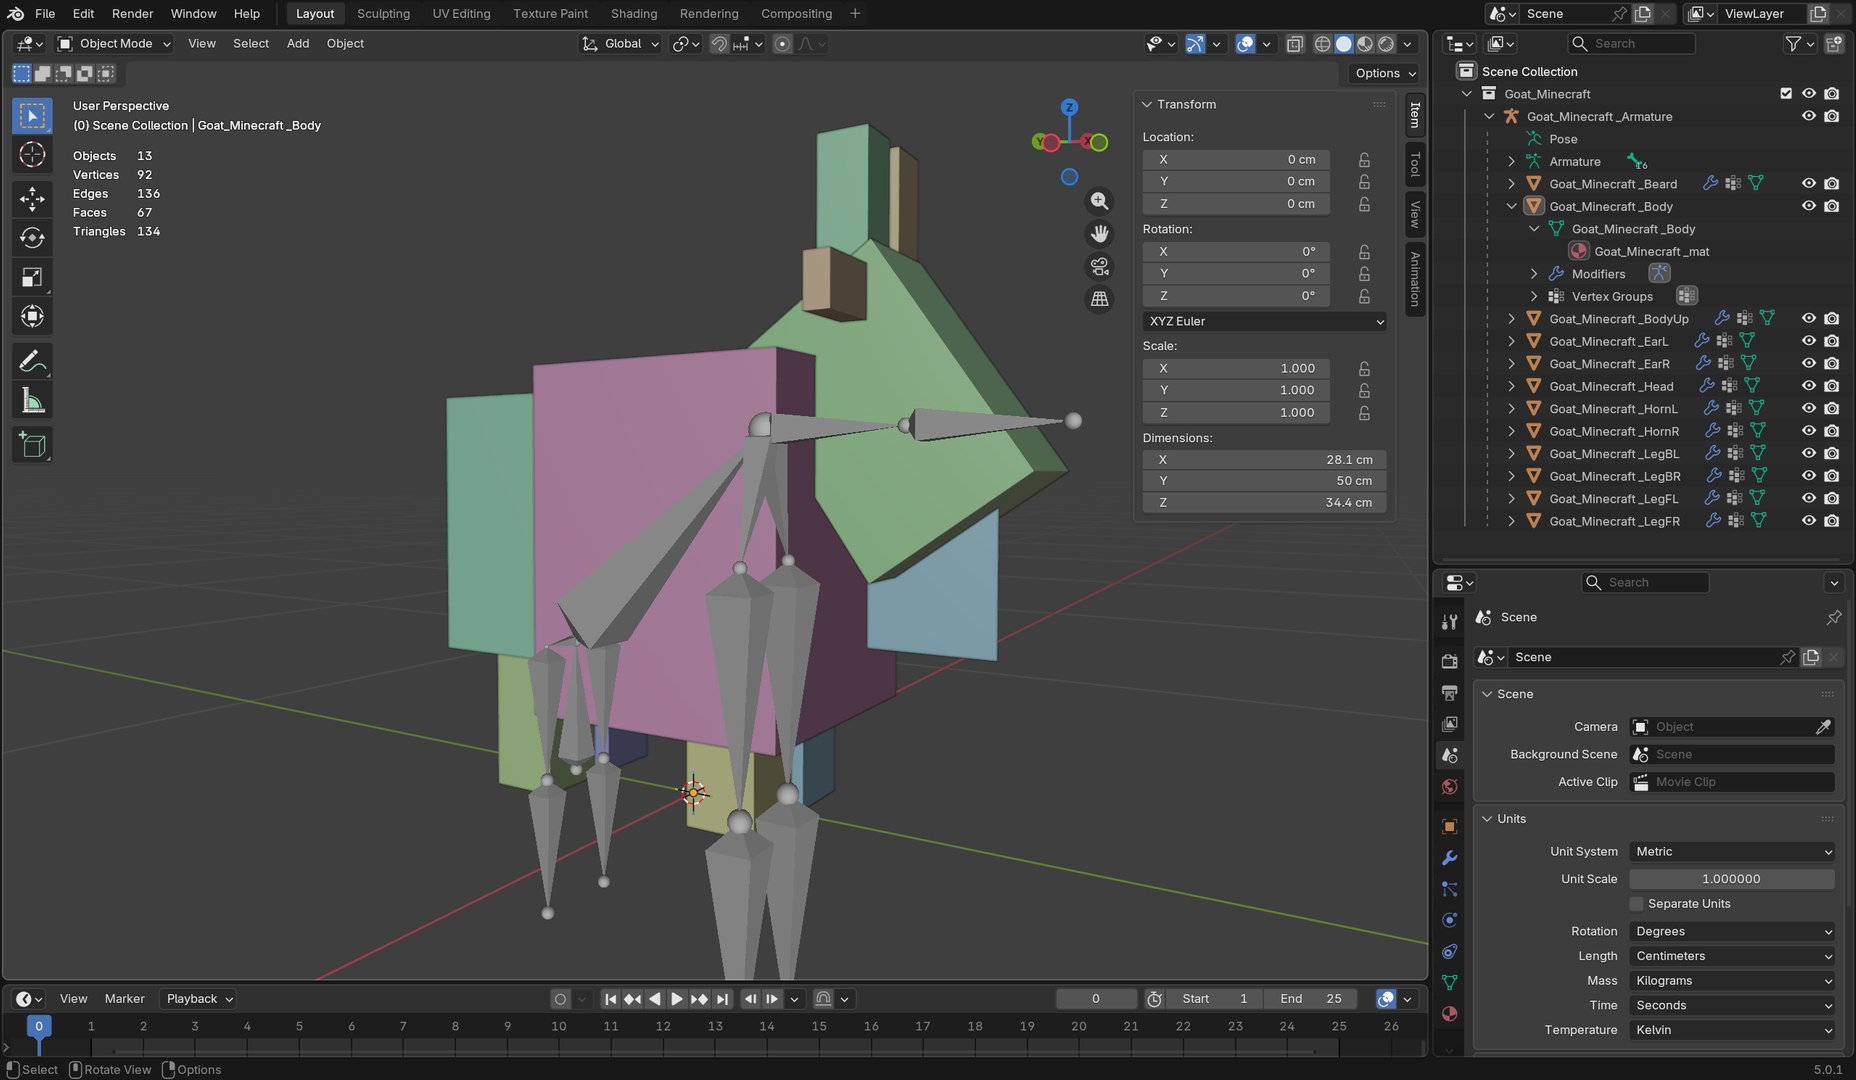The image size is (1856, 1080).
Task: Click the outliner Search field
Action: tap(1630, 44)
